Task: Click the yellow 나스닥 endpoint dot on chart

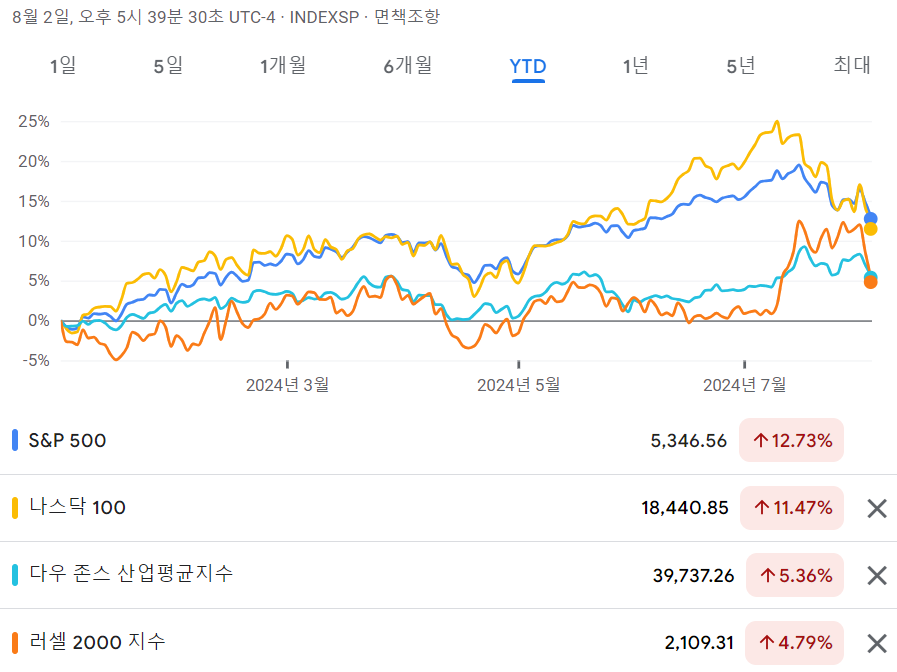Action: [871, 229]
